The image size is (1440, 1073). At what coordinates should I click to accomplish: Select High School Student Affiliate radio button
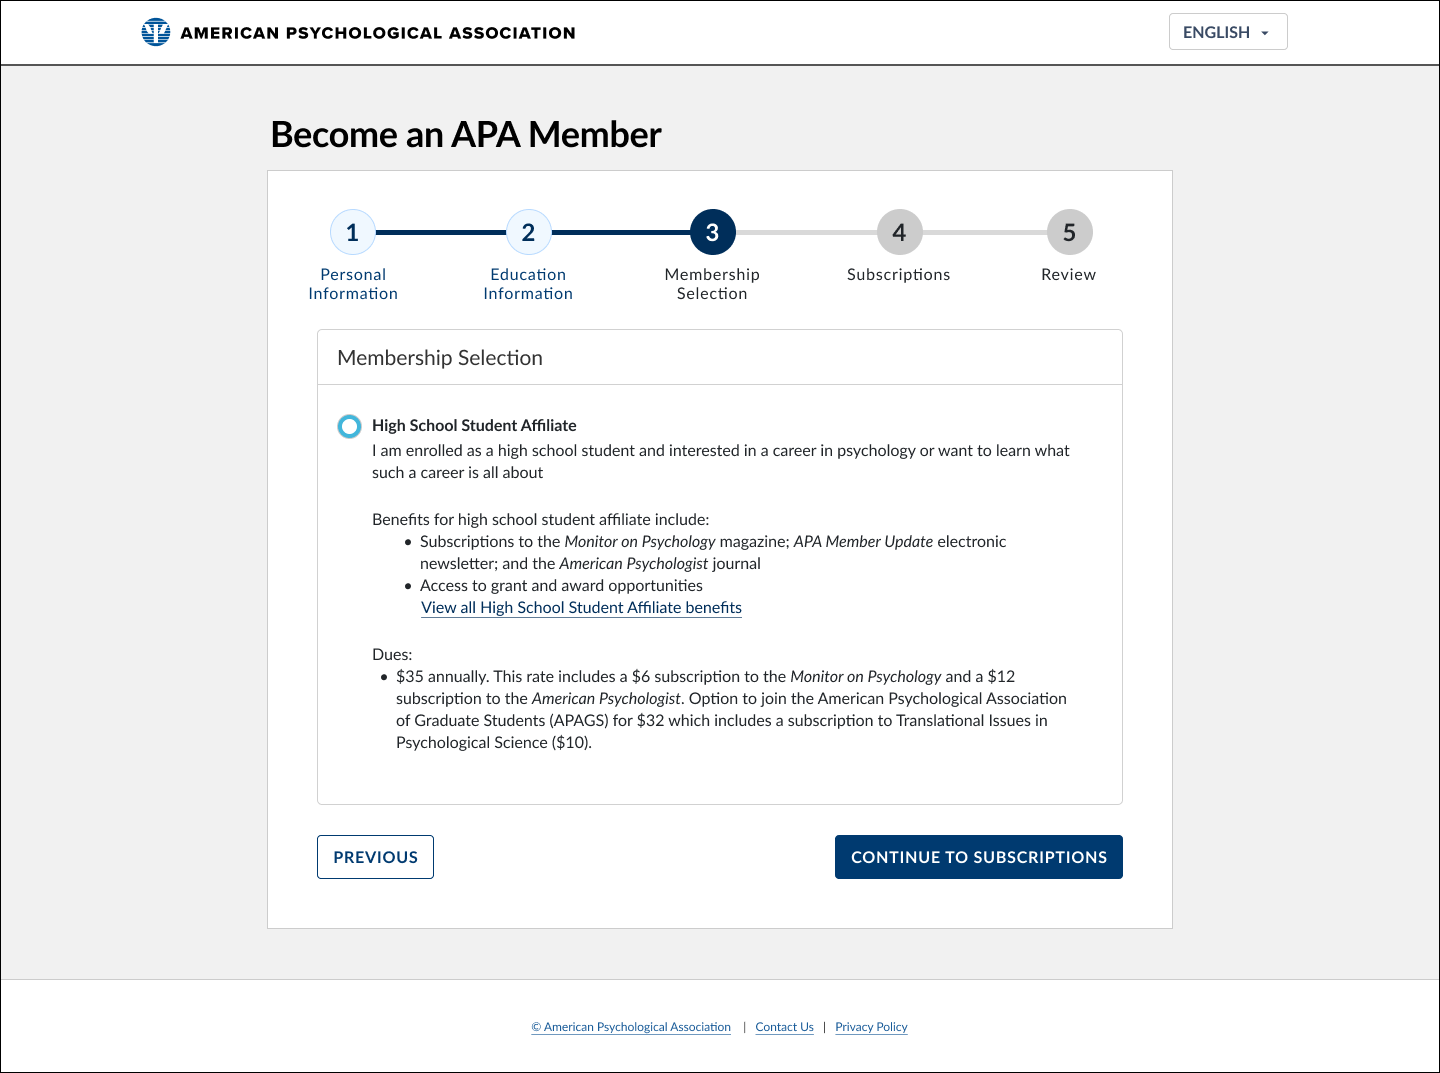pos(349,426)
